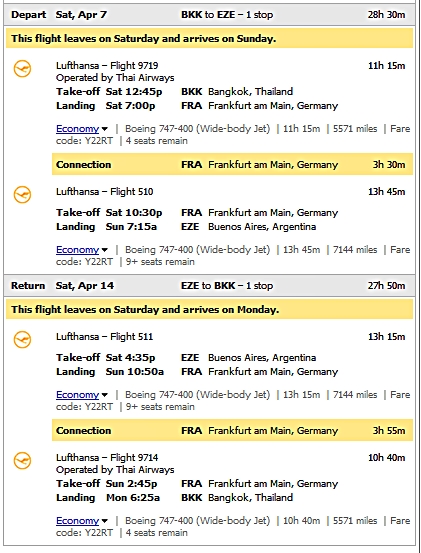Screen dimensions: 421x553
Task: Click the arrives on Sunday notice banner
Action: [209, 38]
